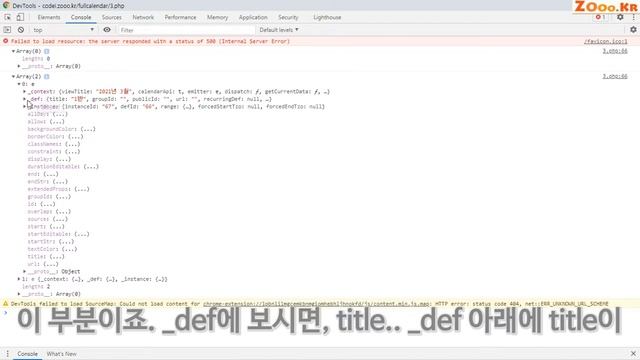Switch to the Security tab
The width and height of the screenshot is (640, 360).
coord(288,17)
